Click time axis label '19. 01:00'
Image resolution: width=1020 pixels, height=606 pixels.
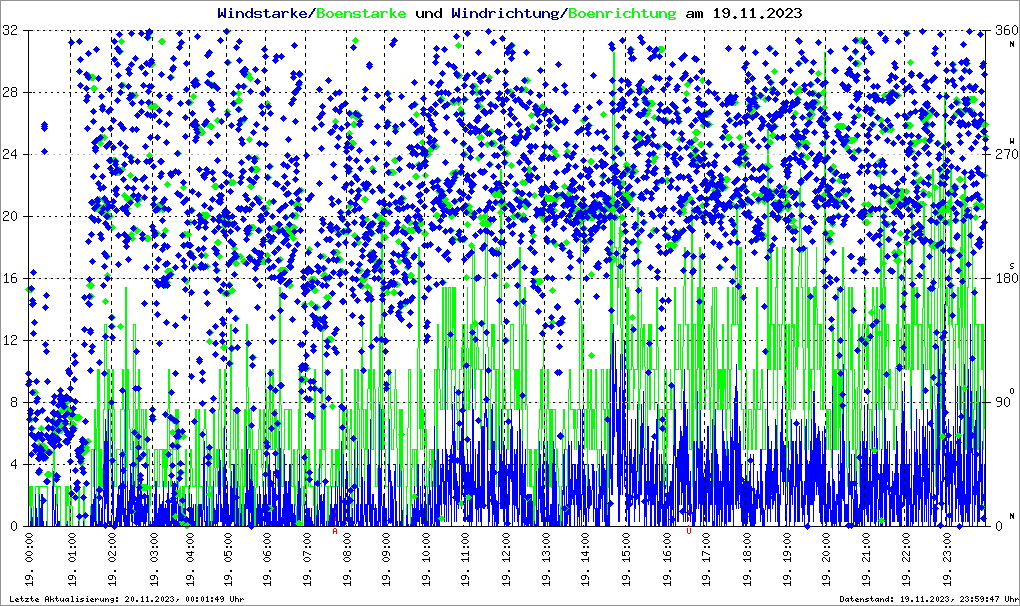[x=72, y=559]
